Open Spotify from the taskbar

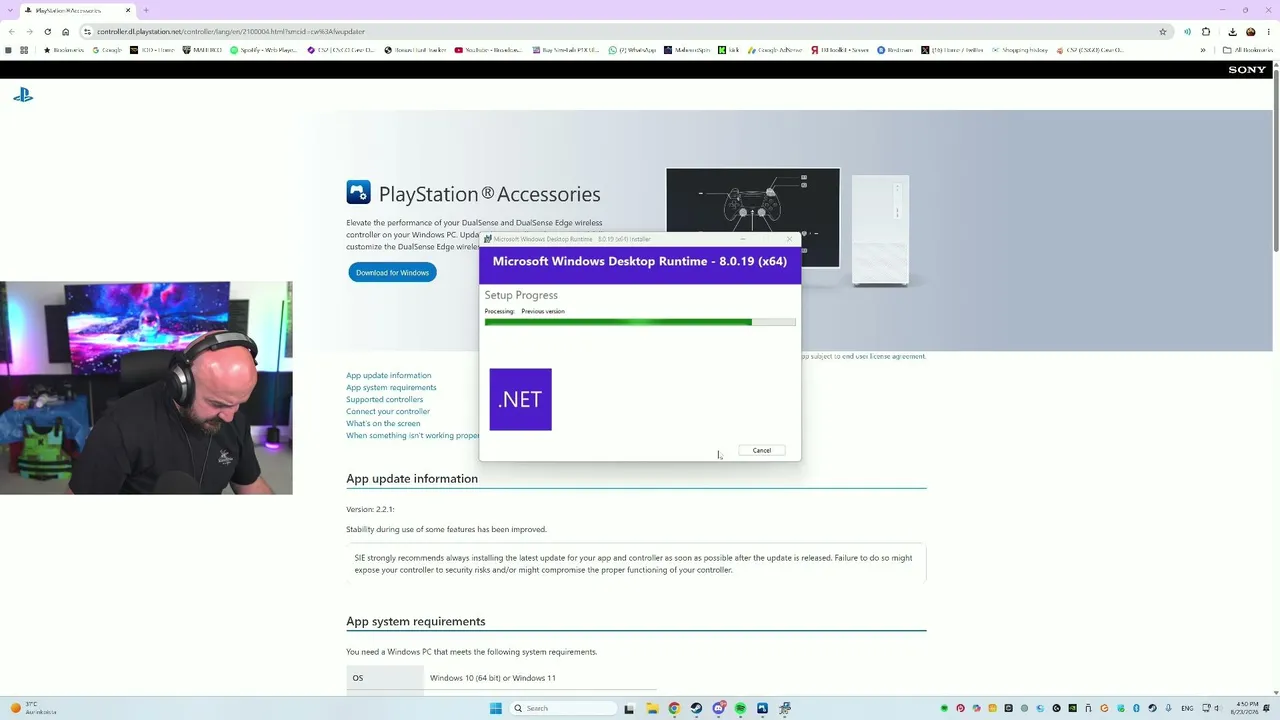click(740, 708)
